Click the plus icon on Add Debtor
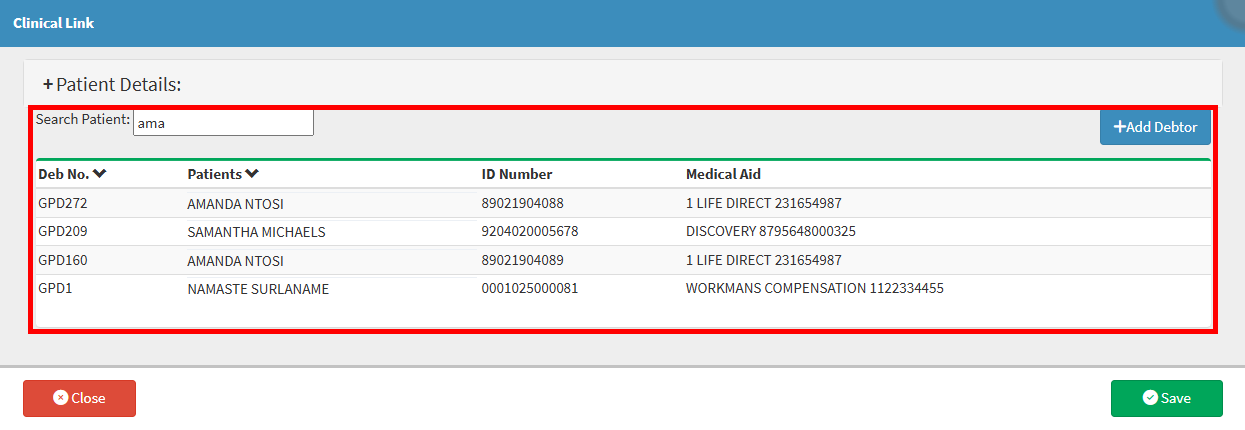 pyautogui.click(x=1119, y=127)
